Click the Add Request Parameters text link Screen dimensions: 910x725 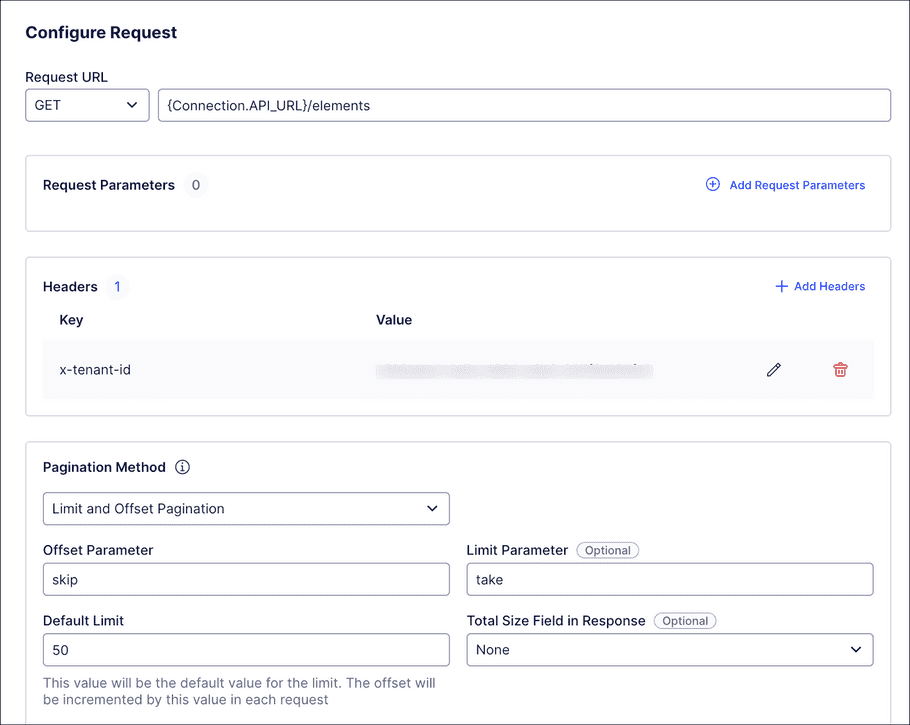click(x=797, y=185)
